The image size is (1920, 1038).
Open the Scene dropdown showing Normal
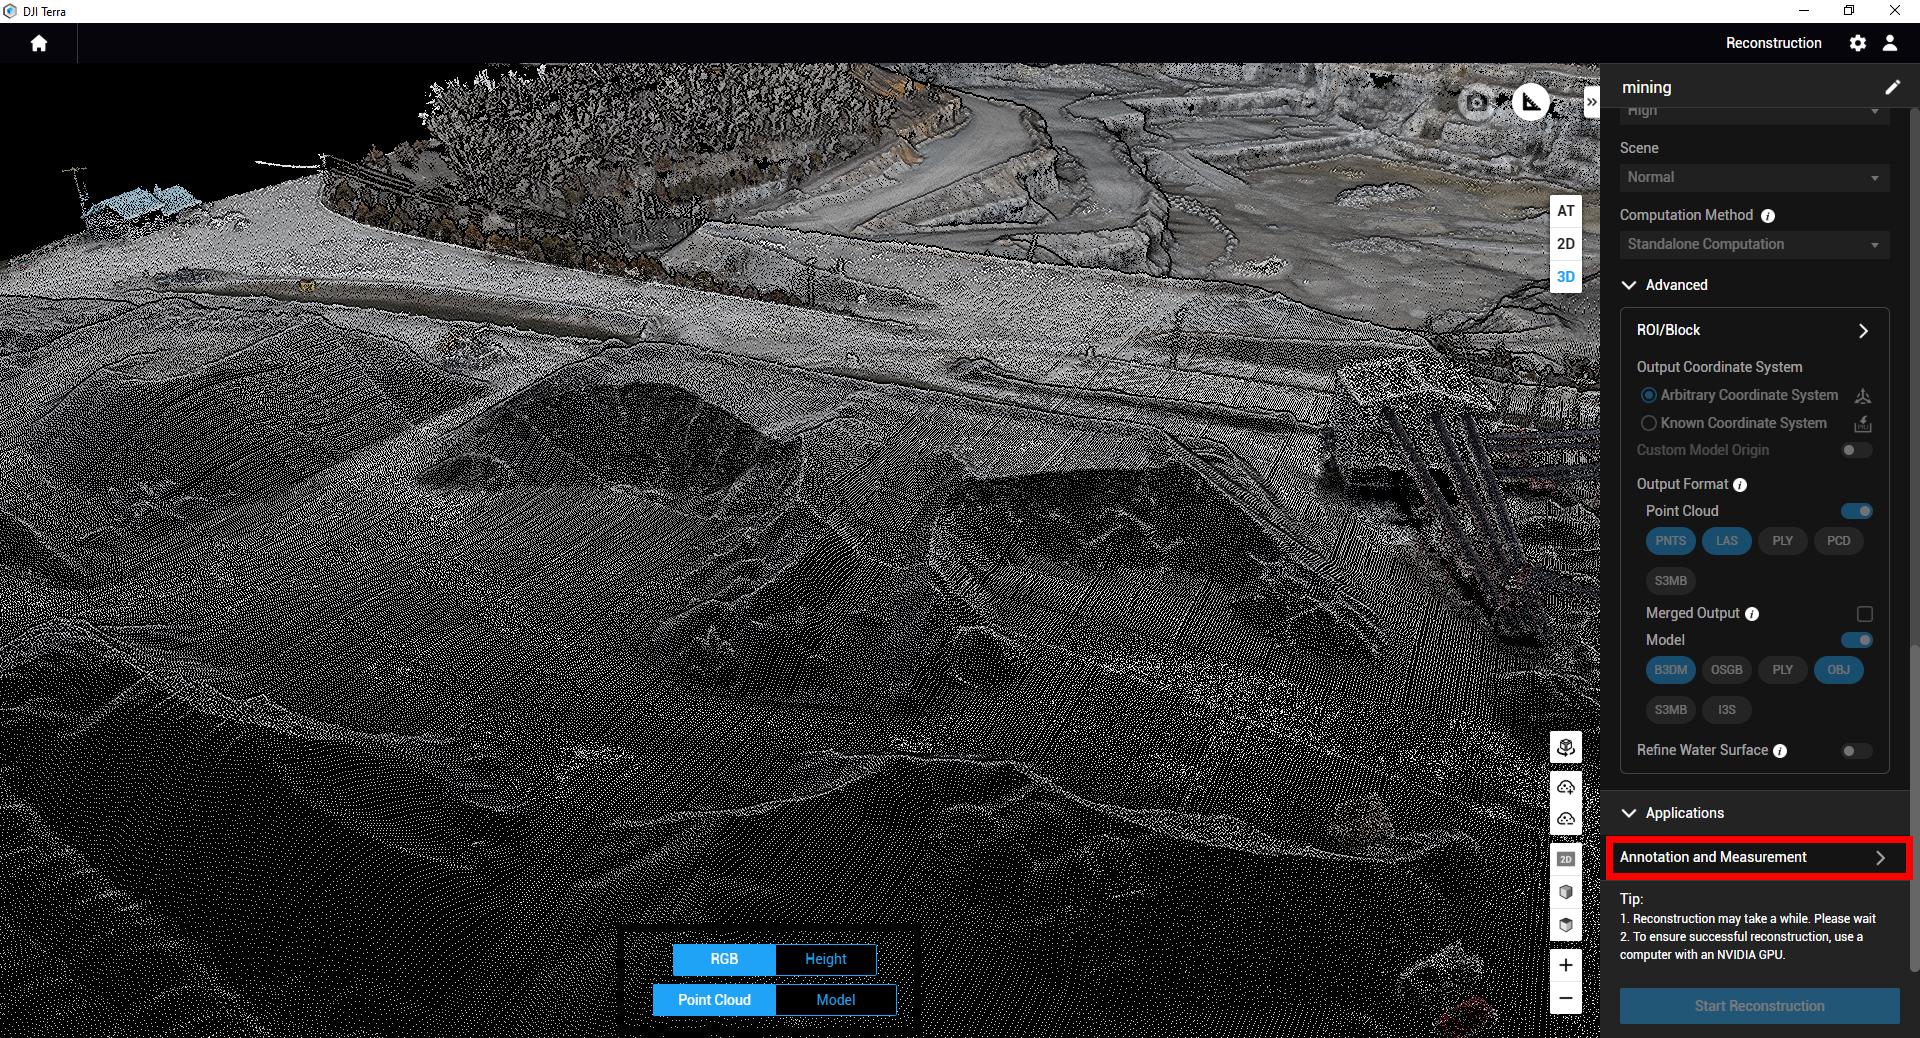[1754, 177]
